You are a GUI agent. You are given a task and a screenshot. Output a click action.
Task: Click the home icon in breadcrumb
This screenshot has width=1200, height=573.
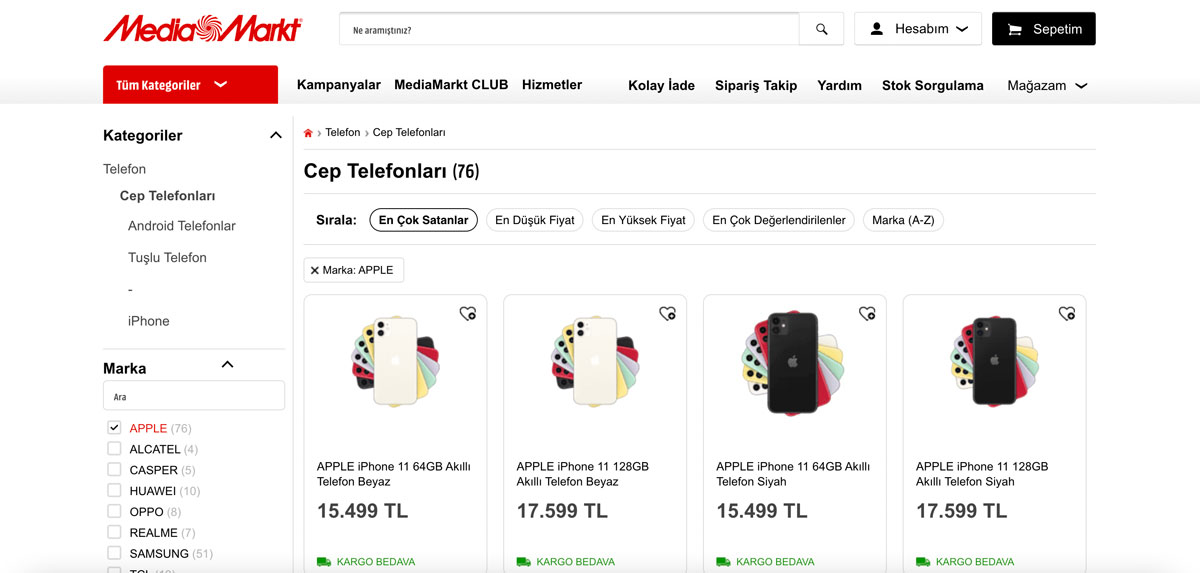[x=308, y=133]
